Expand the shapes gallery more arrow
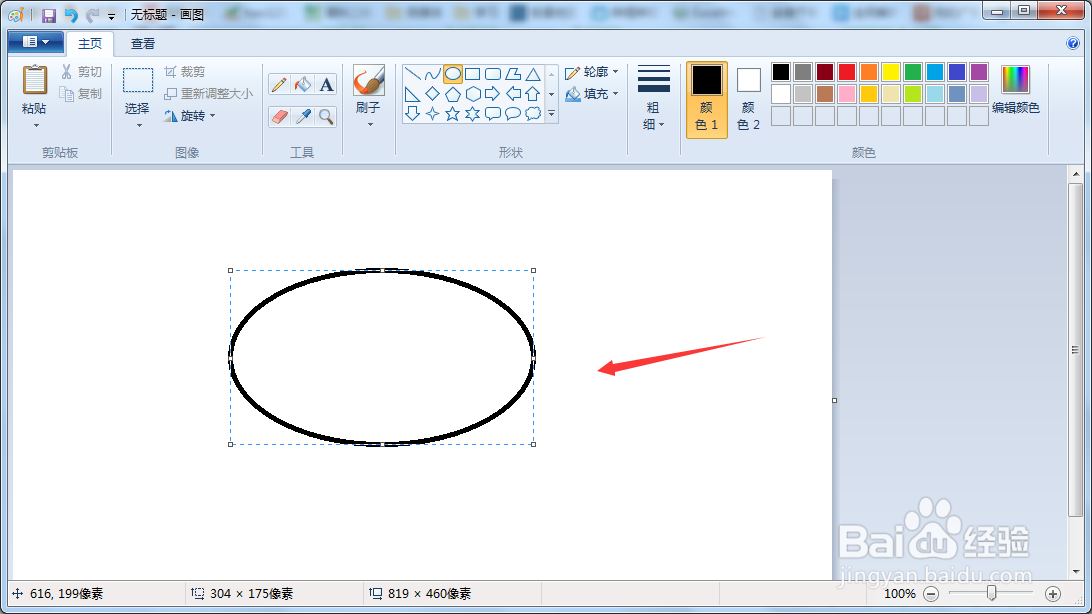The height and width of the screenshot is (614, 1092). [552, 113]
